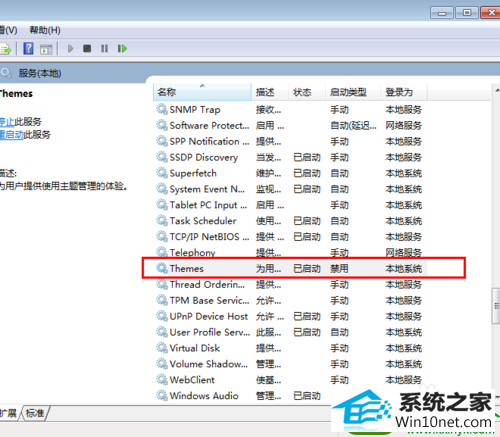Sort by the 描述 column header
500x437 pixels.
click(x=270, y=92)
